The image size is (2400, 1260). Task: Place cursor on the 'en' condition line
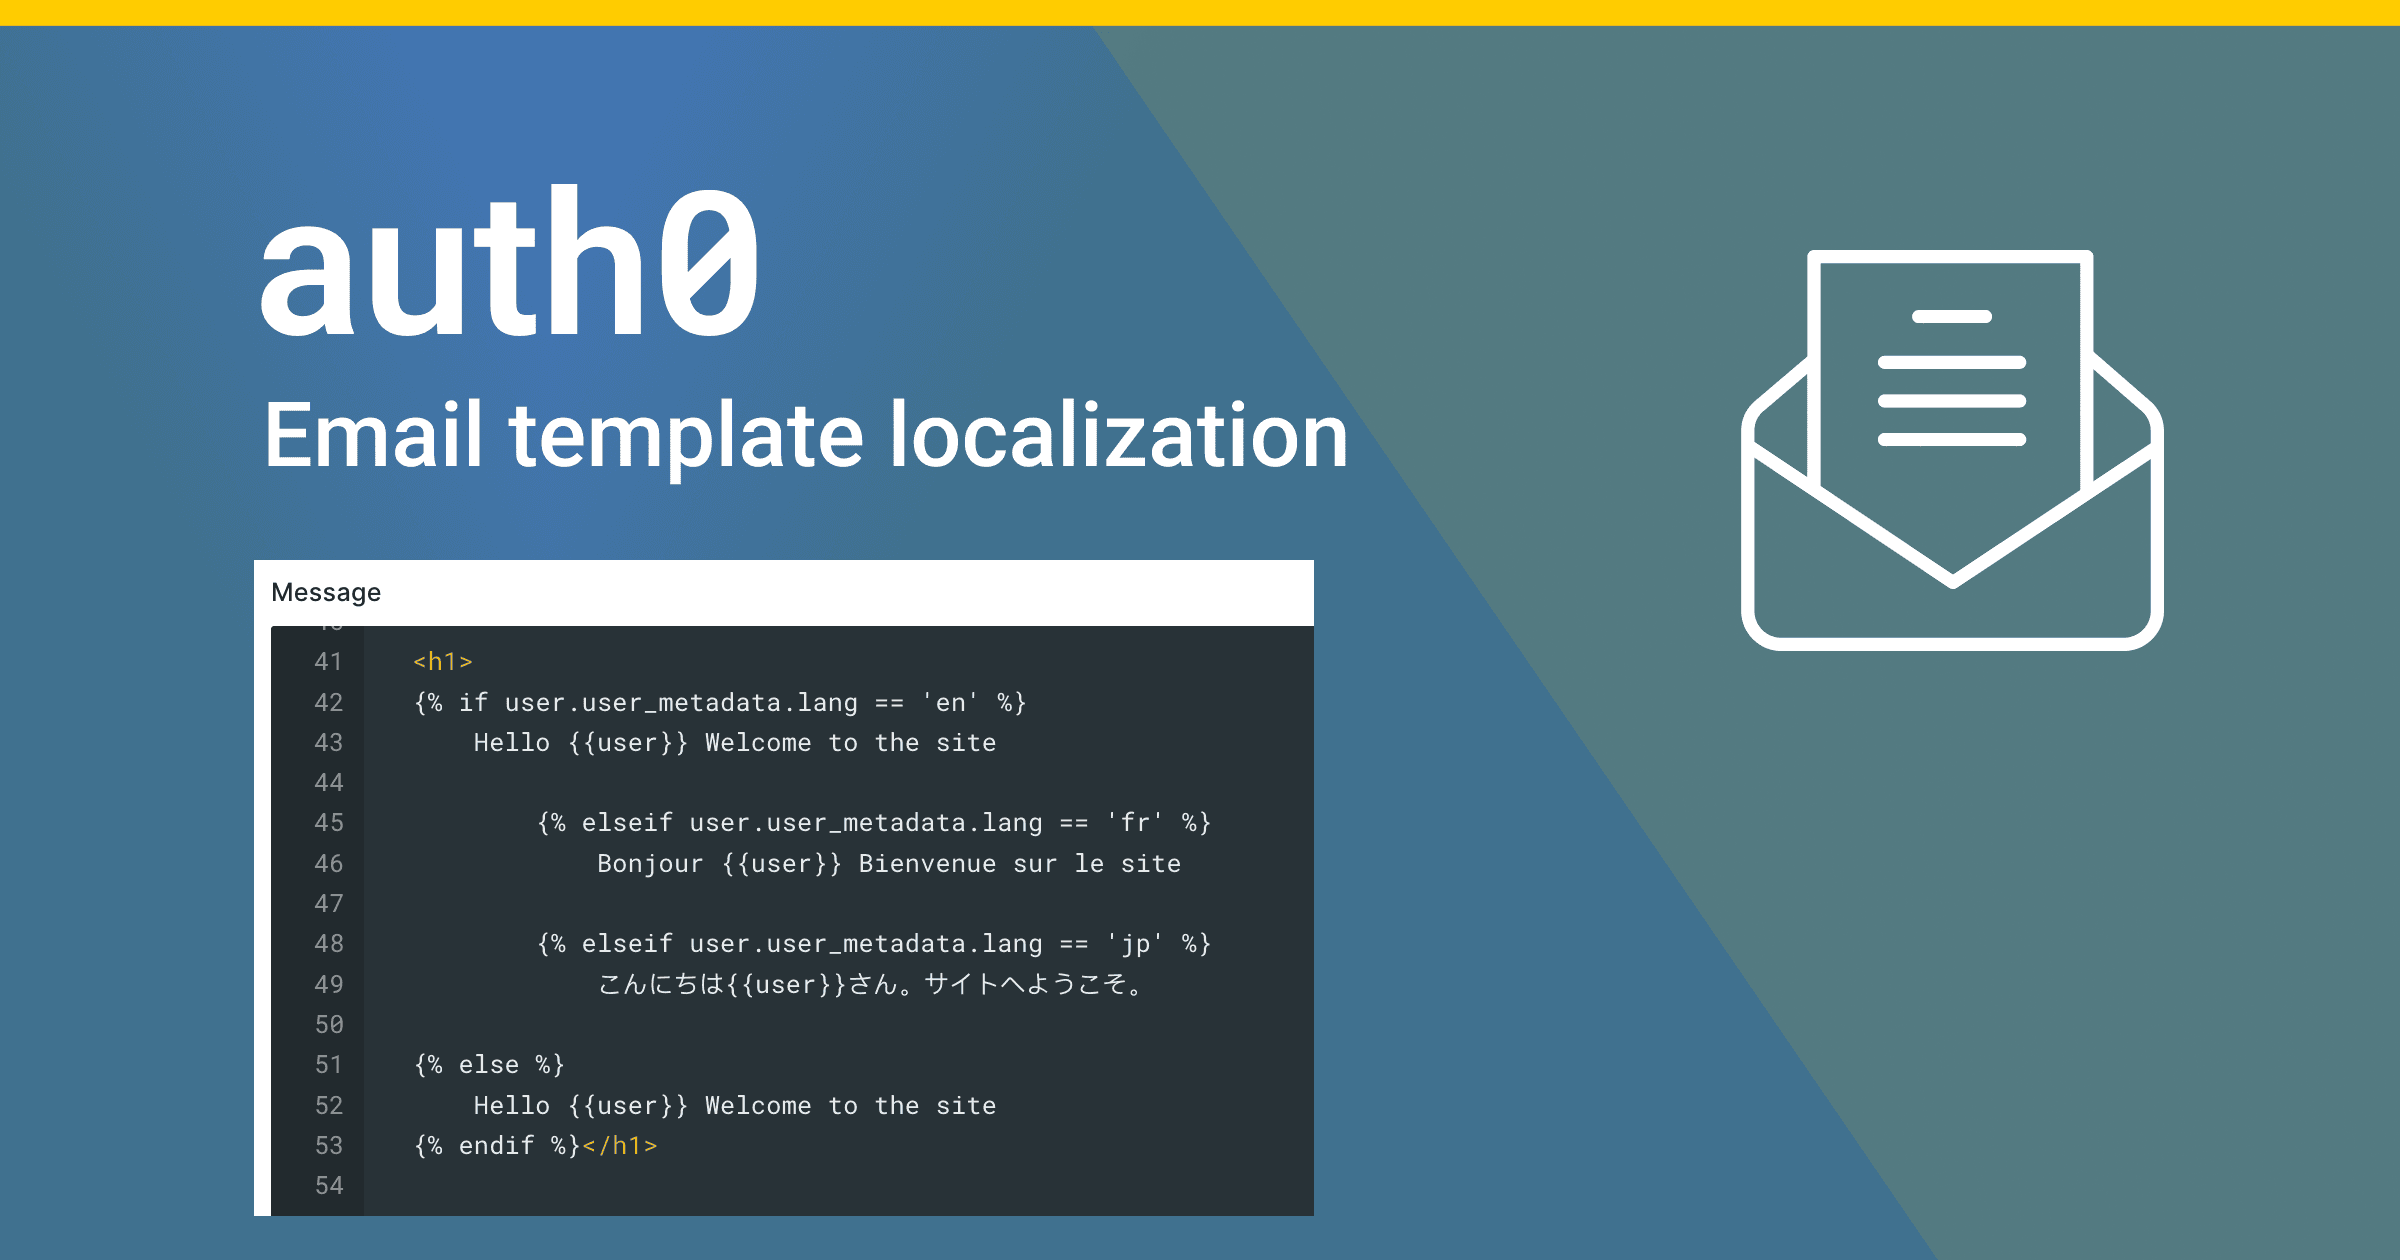[x=720, y=703]
